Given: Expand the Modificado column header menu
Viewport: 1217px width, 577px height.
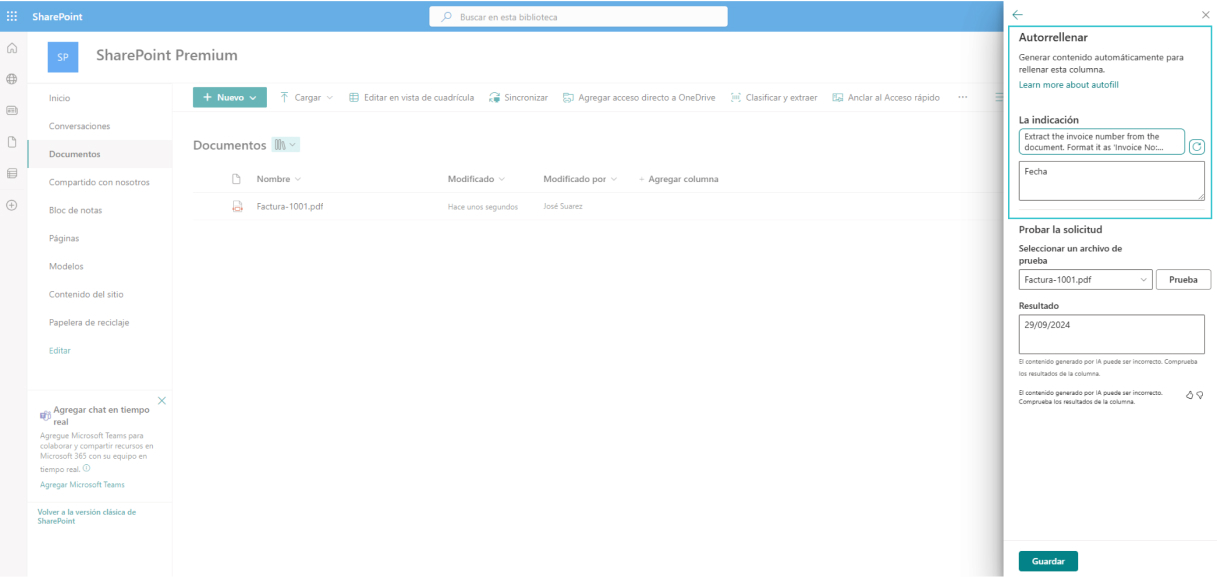Looking at the screenshot, I should (476, 179).
